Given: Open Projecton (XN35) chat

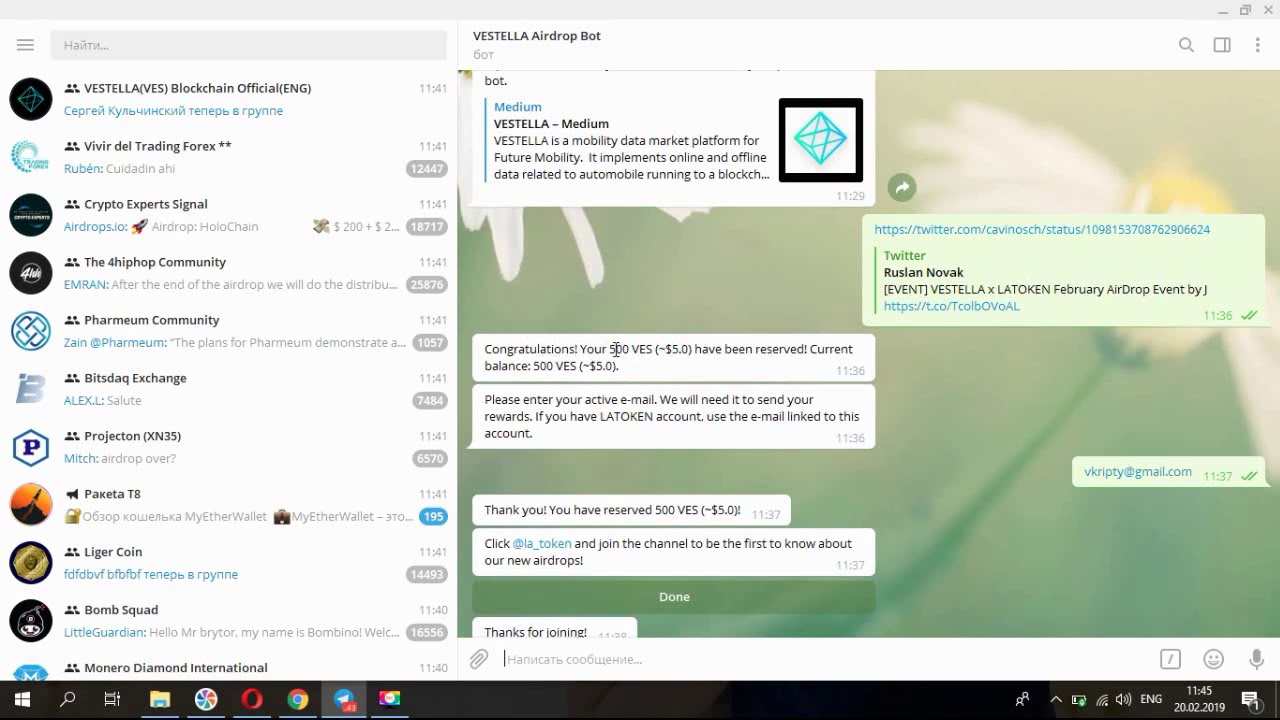Looking at the screenshot, I should 229,447.
